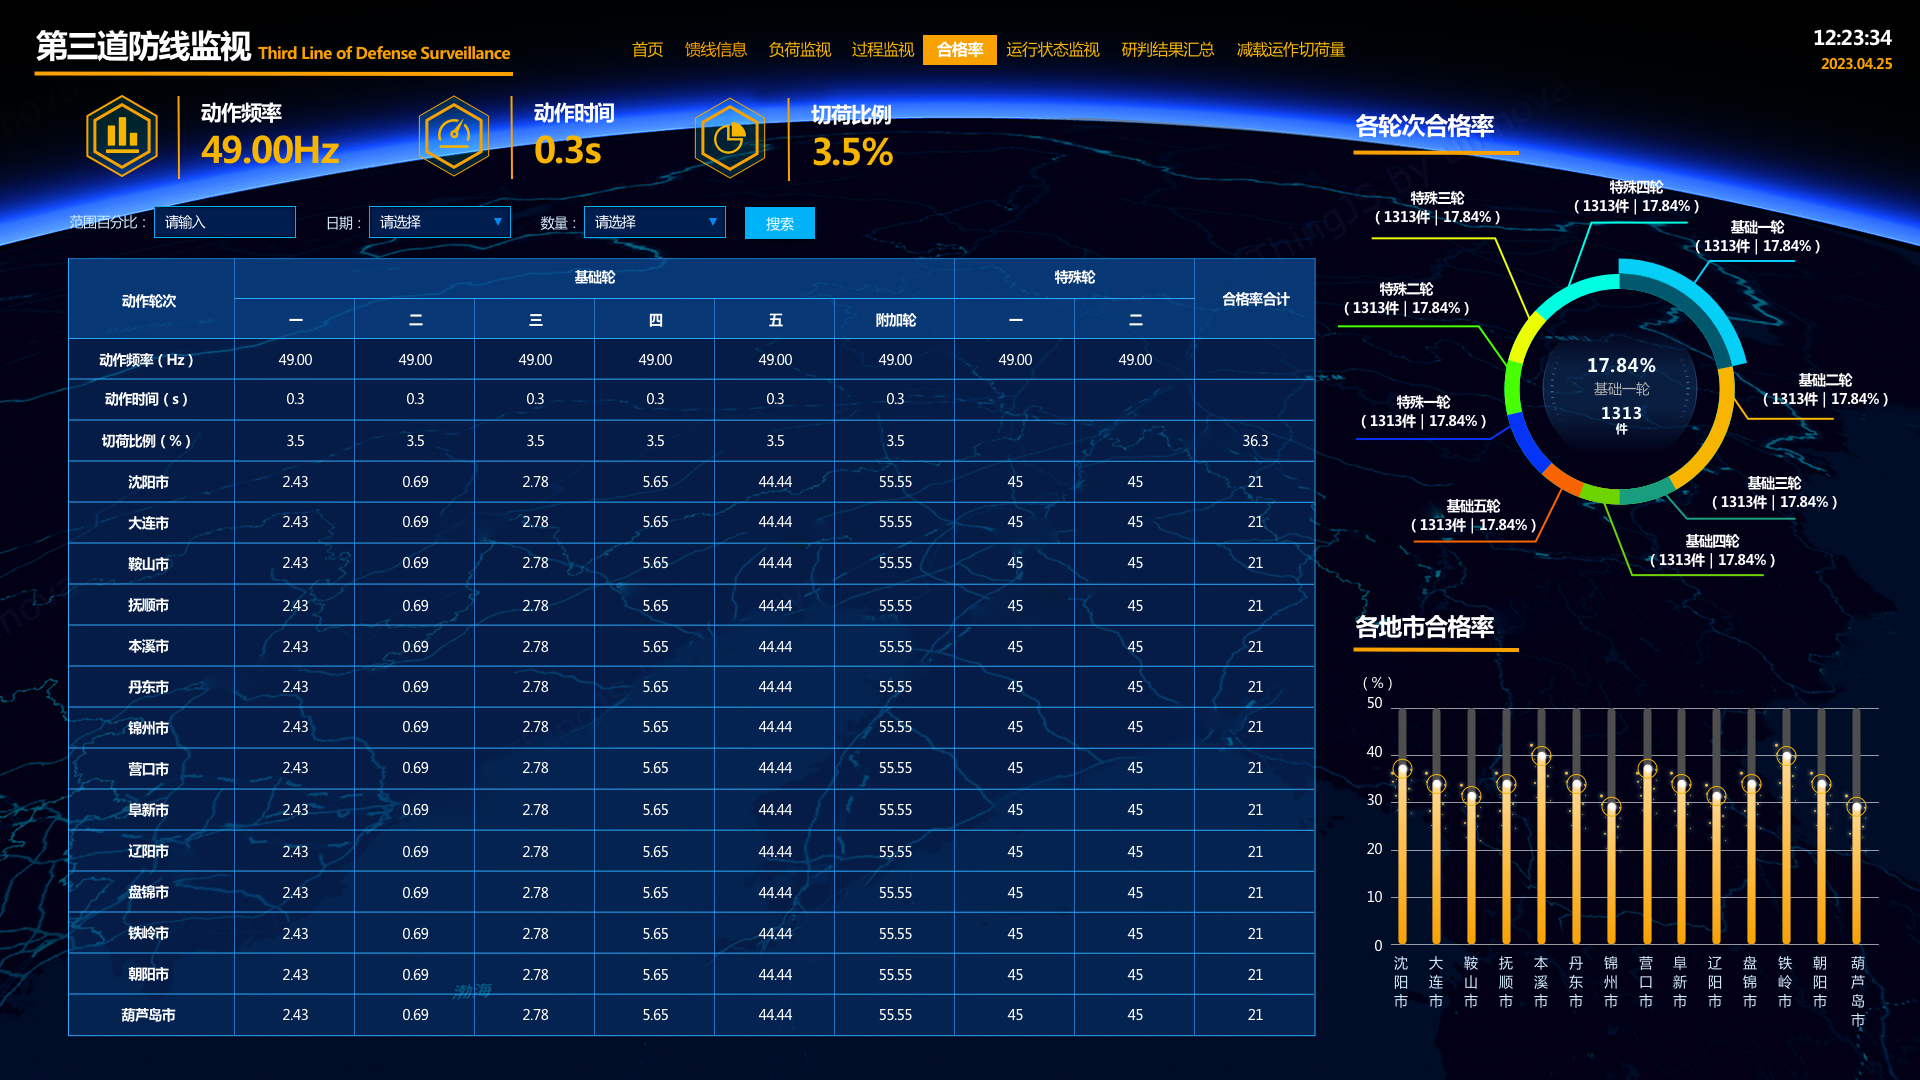This screenshot has height=1080, width=1920.
Task: Go to 首页 tab
Action: [647, 50]
